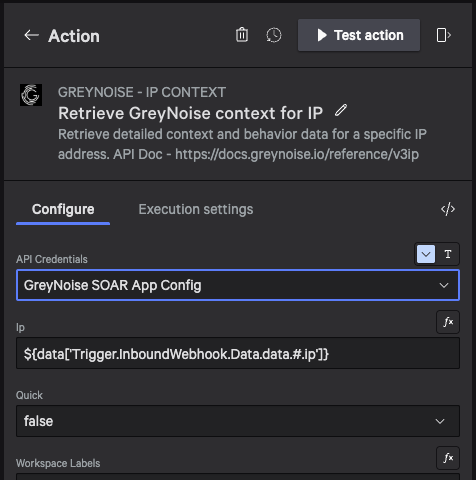Click the API Credentials label
Viewport: 476px width, 480px height.
coord(52,259)
